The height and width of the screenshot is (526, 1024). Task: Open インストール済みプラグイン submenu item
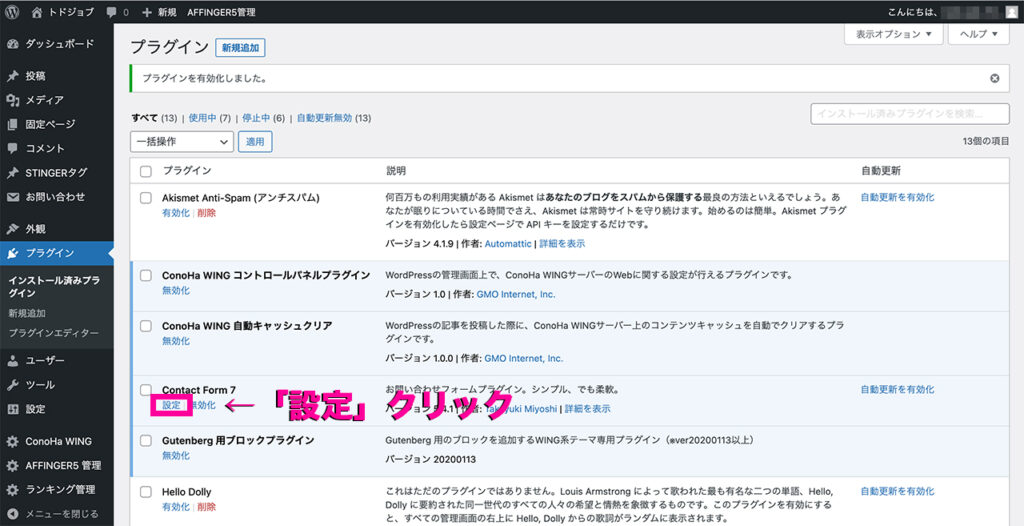pyautogui.click(x=54, y=287)
